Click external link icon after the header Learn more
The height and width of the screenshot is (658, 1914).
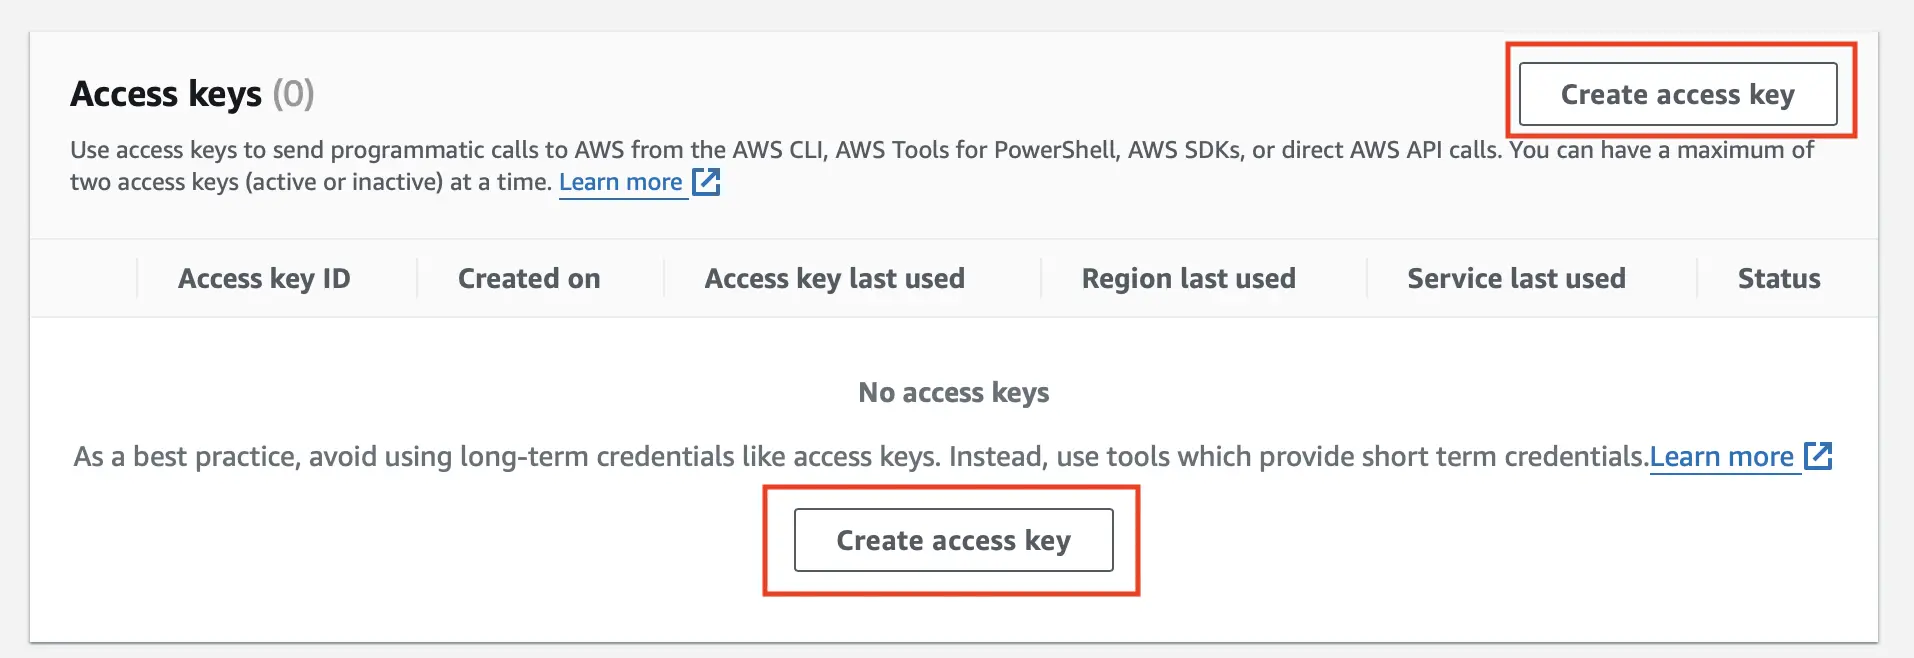pyautogui.click(x=706, y=182)
